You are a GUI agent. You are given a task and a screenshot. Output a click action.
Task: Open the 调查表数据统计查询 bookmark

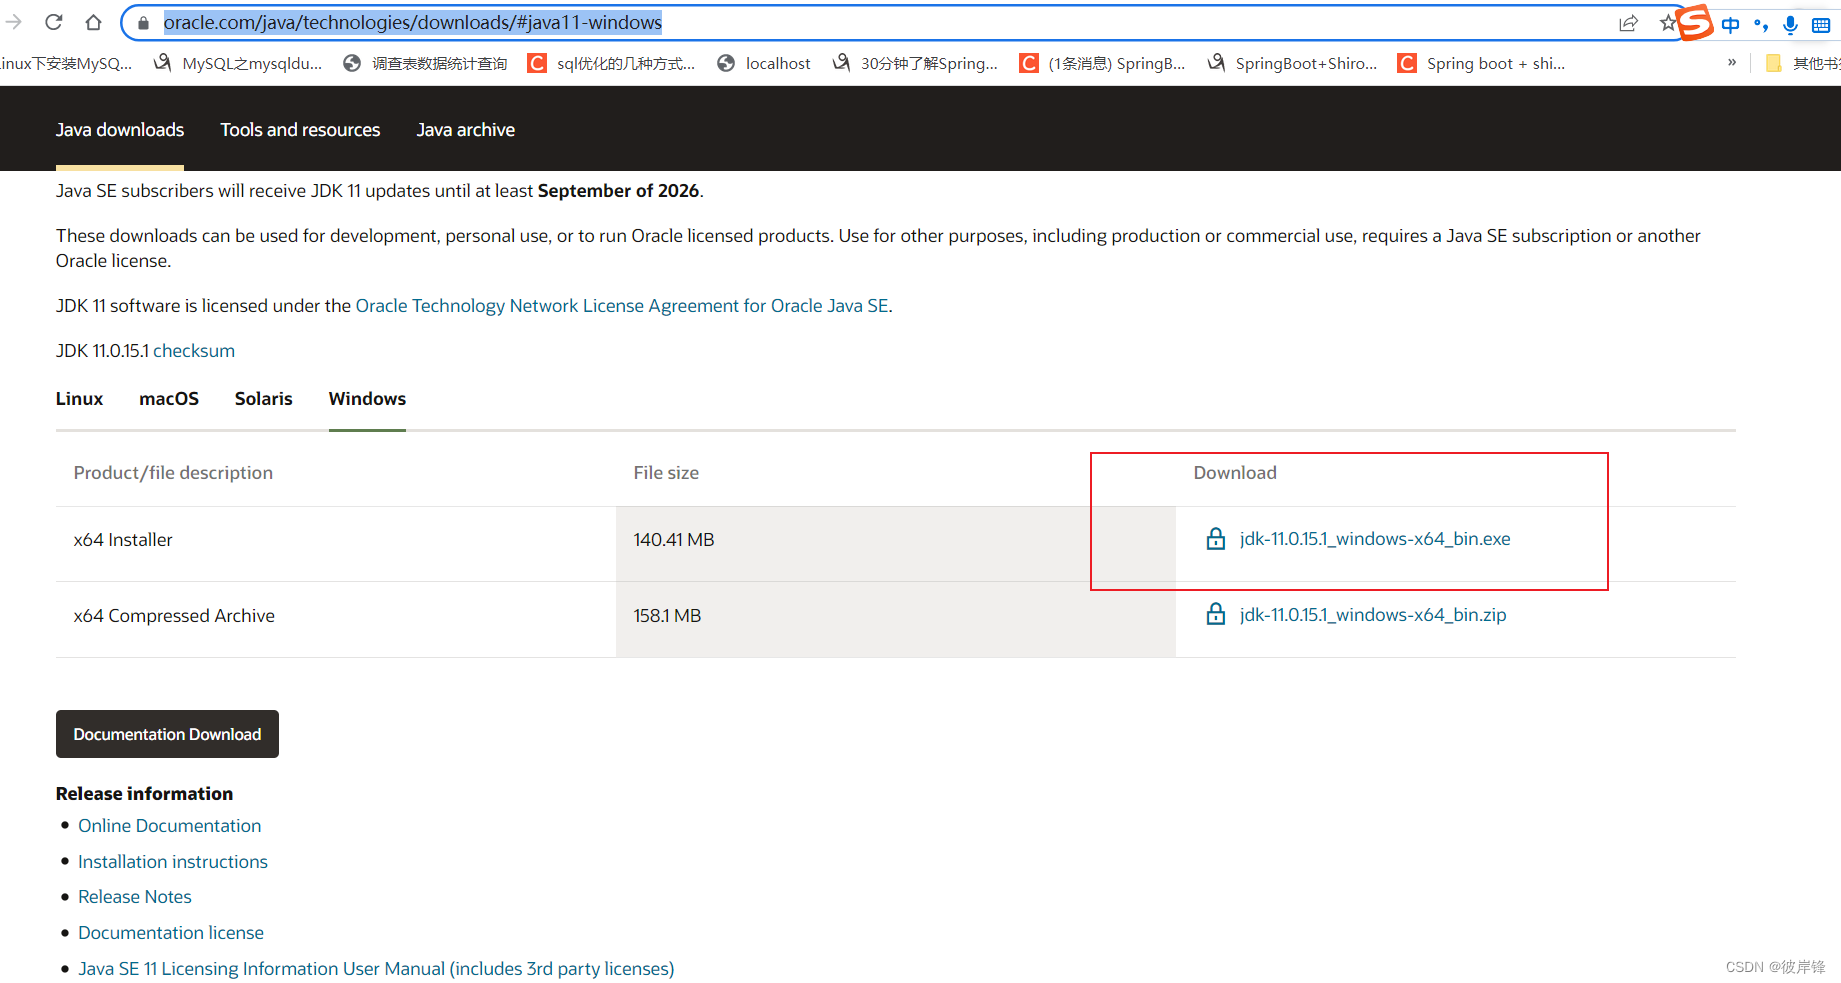tap(425, 63)
